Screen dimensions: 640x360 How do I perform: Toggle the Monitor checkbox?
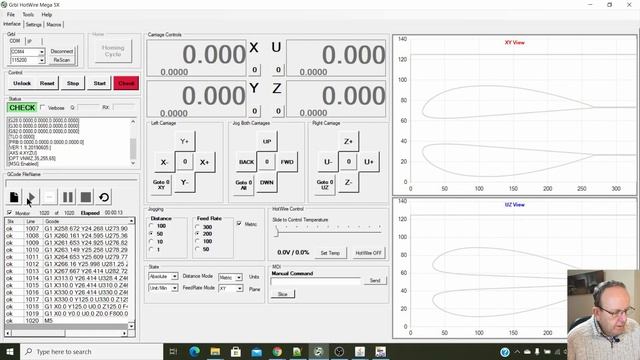point(9,213)
